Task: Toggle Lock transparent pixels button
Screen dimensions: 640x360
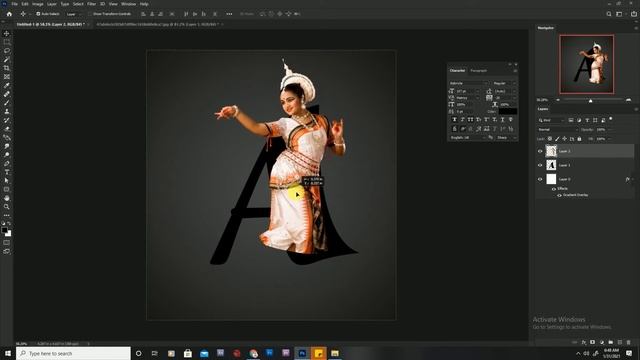Action: click(550, 139)
